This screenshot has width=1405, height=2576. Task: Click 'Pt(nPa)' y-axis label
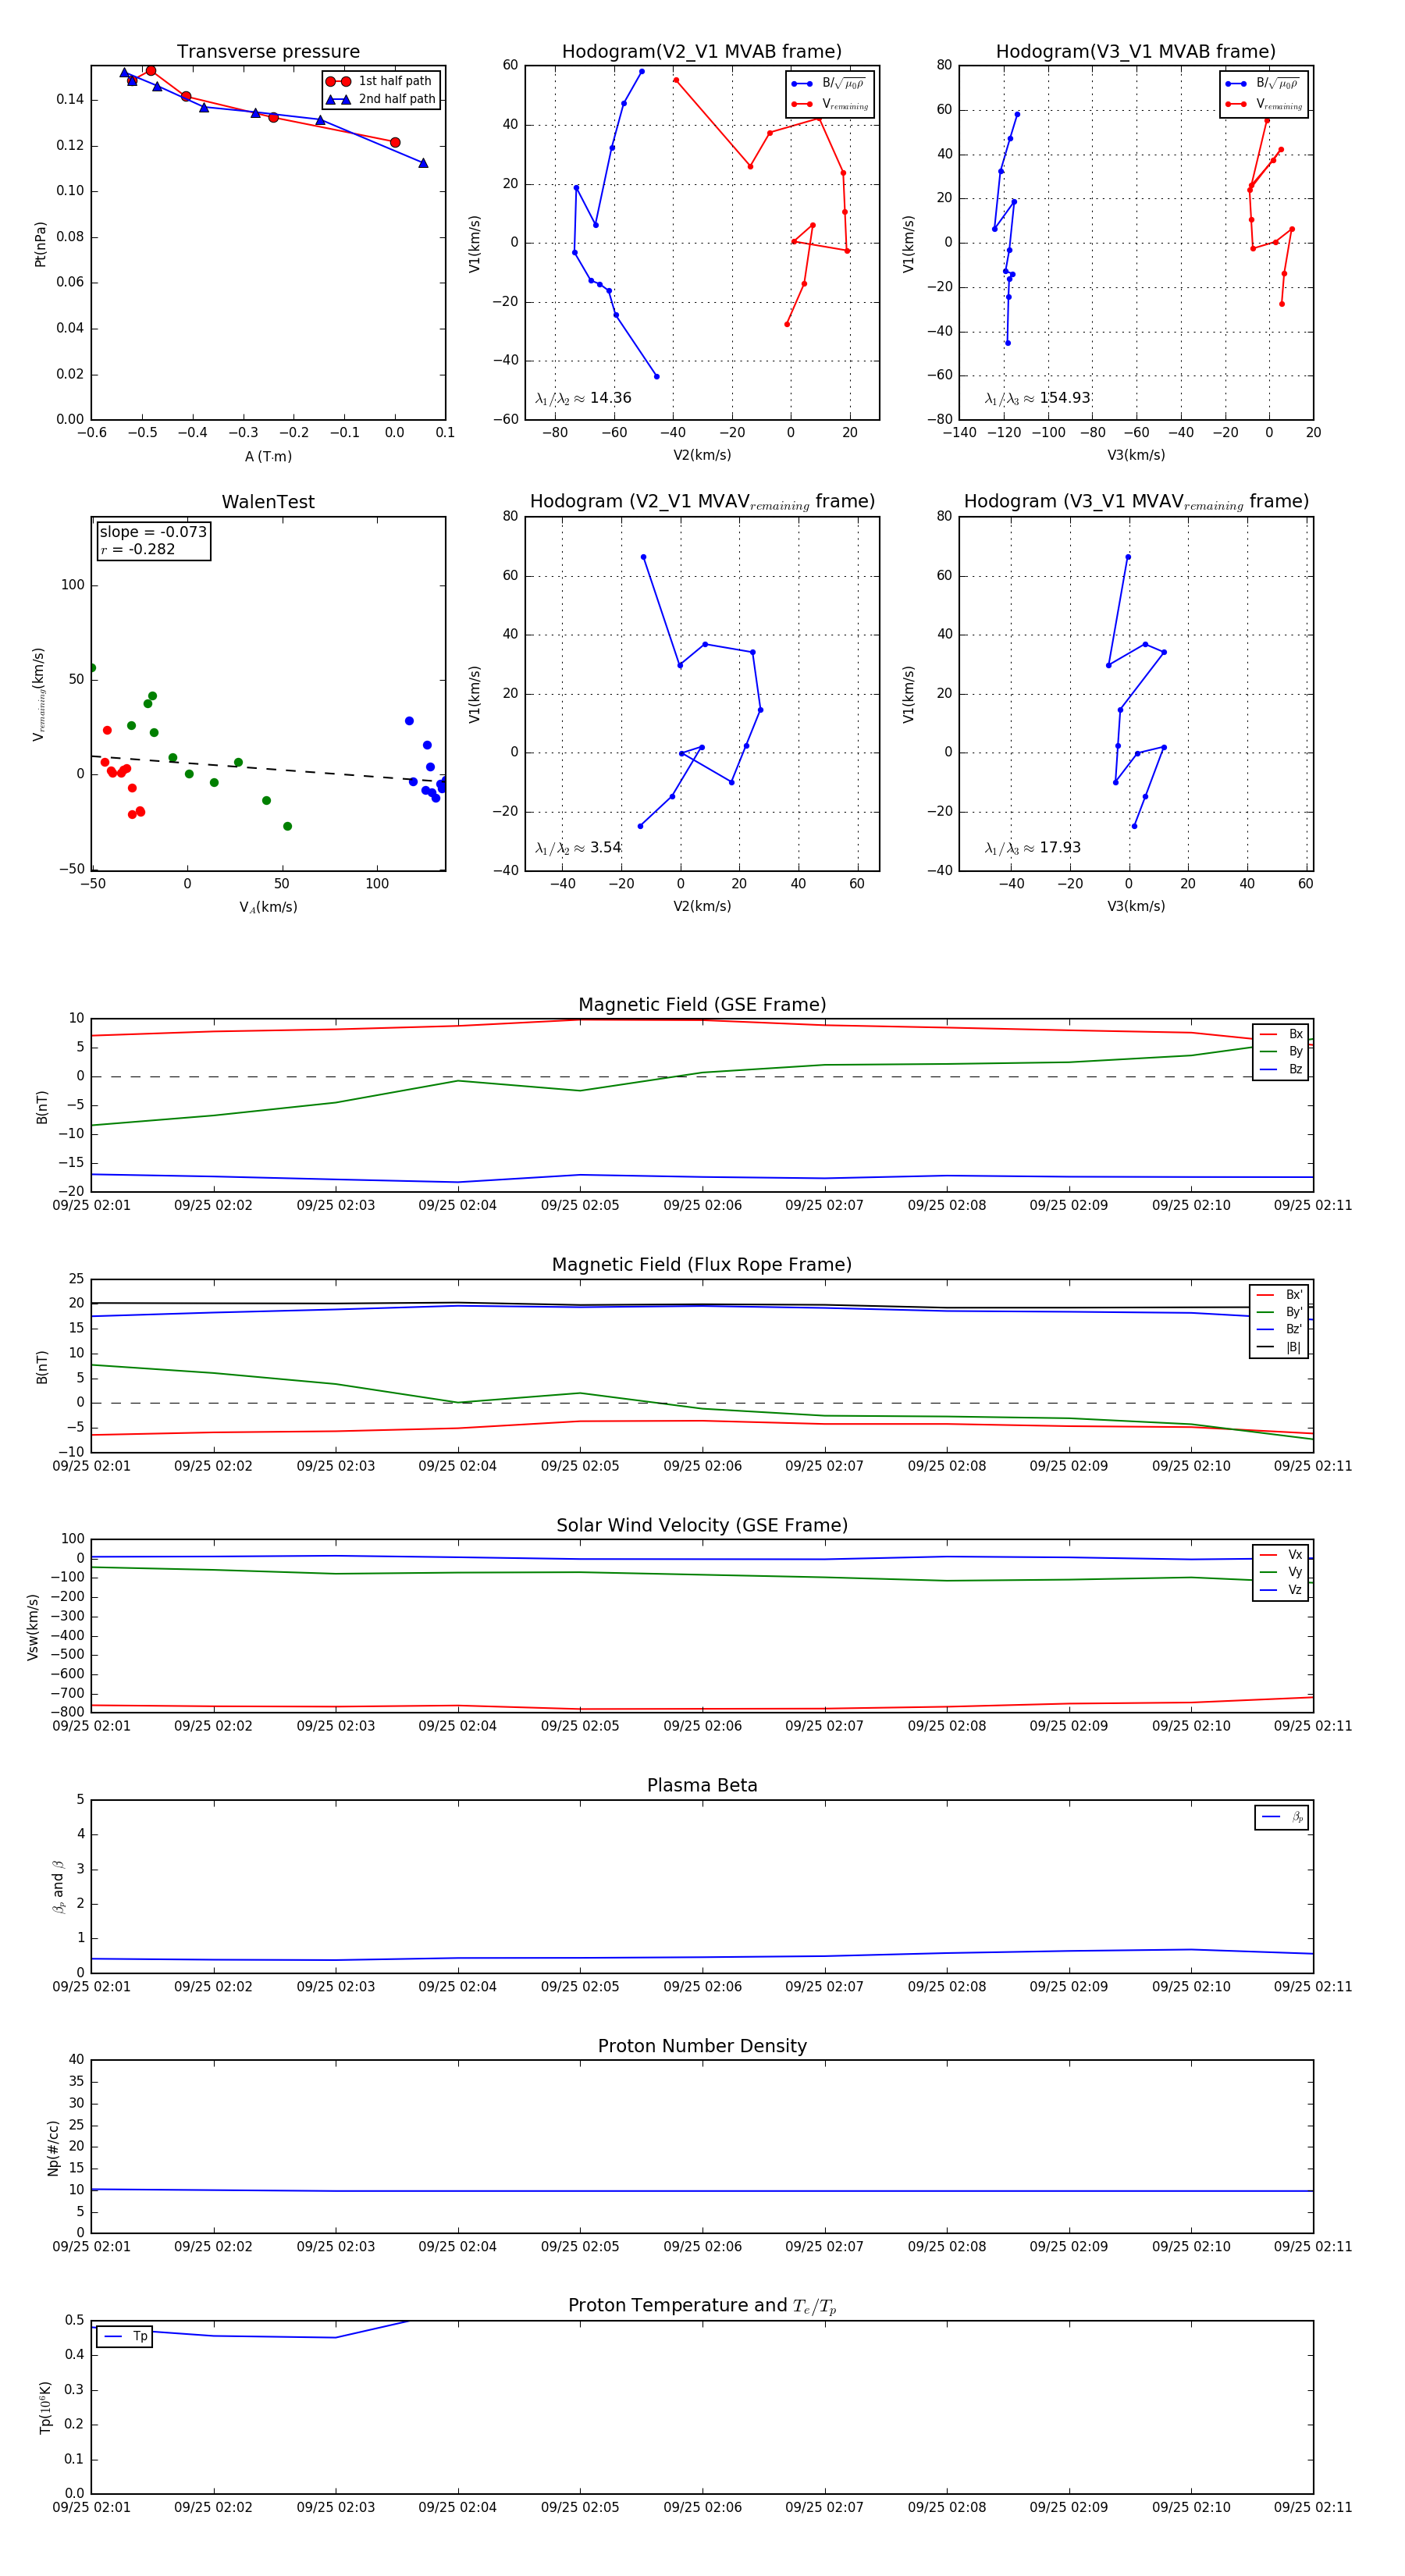40,243
